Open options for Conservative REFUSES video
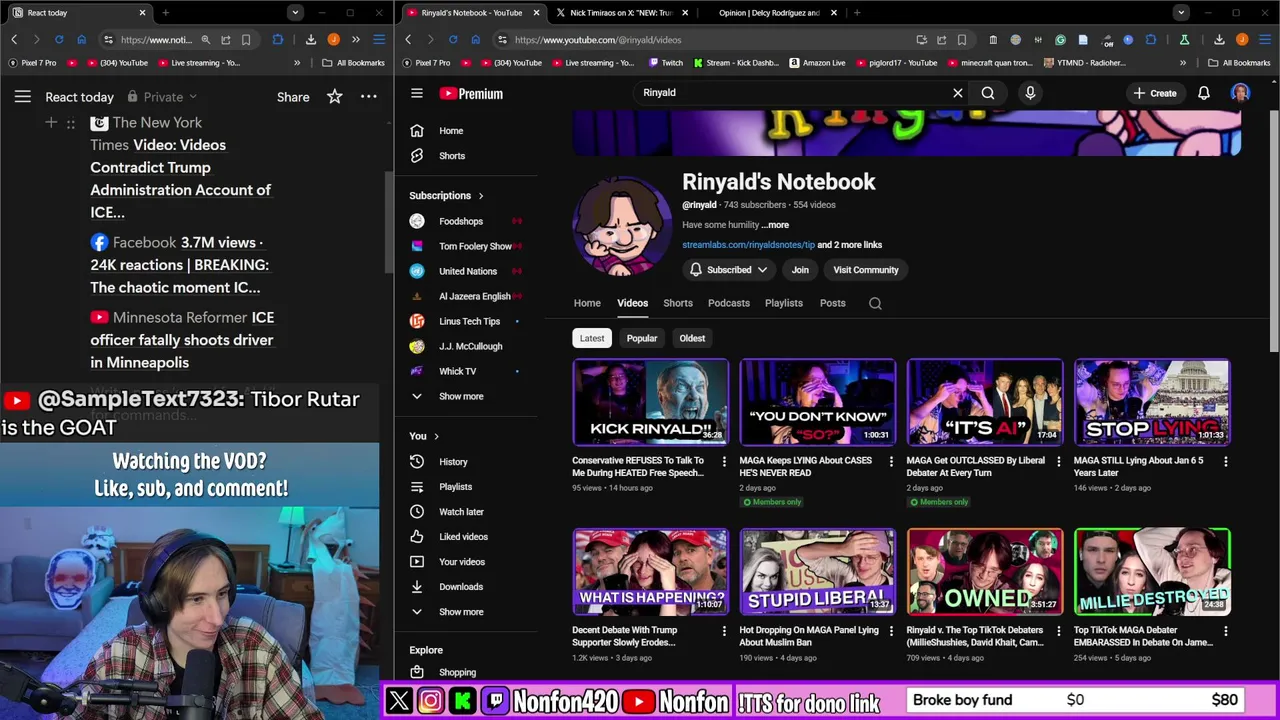Screen dimensions: 1280x720 724,461
